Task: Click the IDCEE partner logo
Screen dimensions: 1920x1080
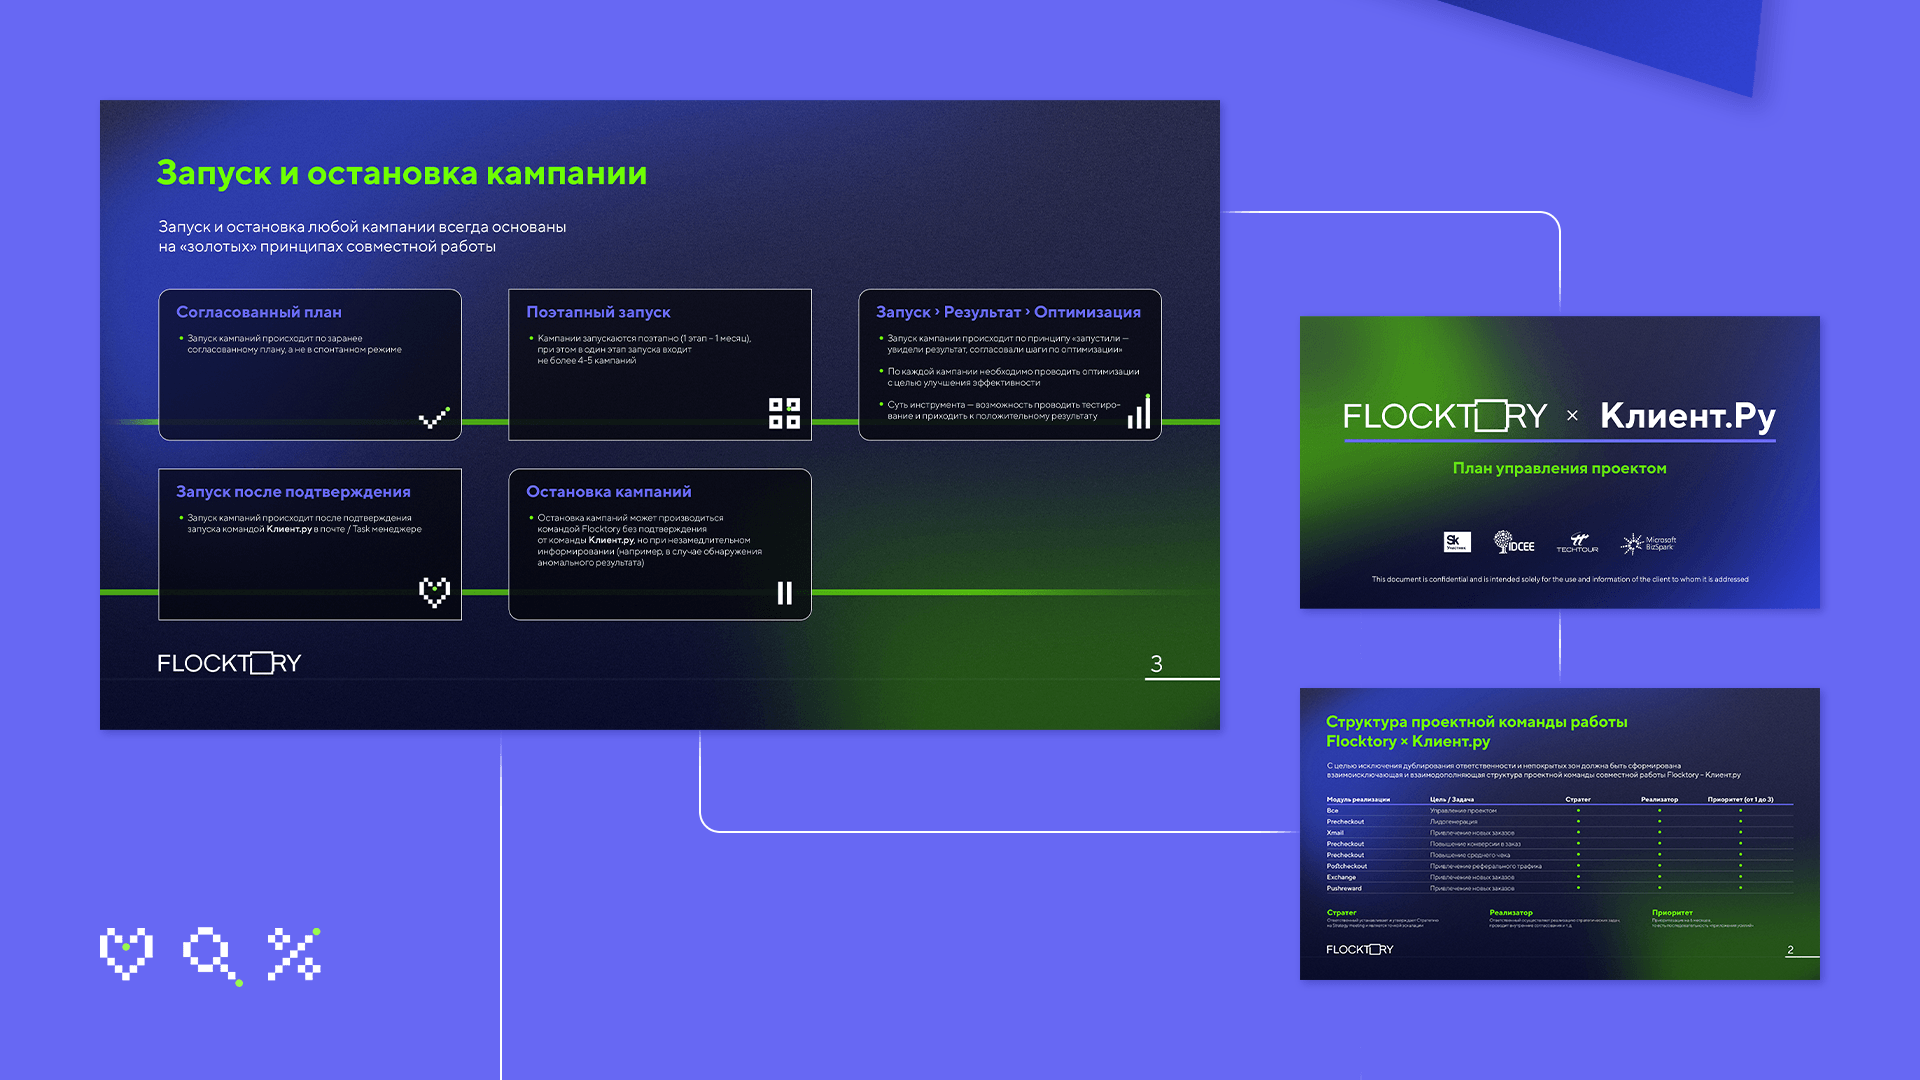Action: pos(1514,542)
